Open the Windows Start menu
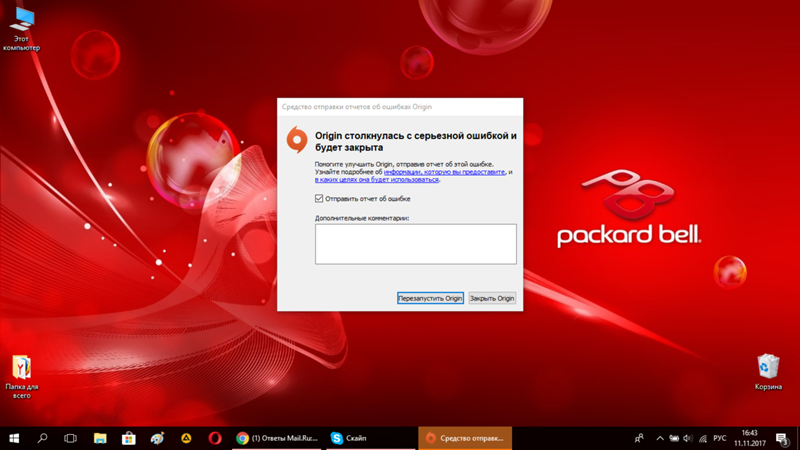The width and height of the screenshot is (800, 450). (x=14, y=438)
